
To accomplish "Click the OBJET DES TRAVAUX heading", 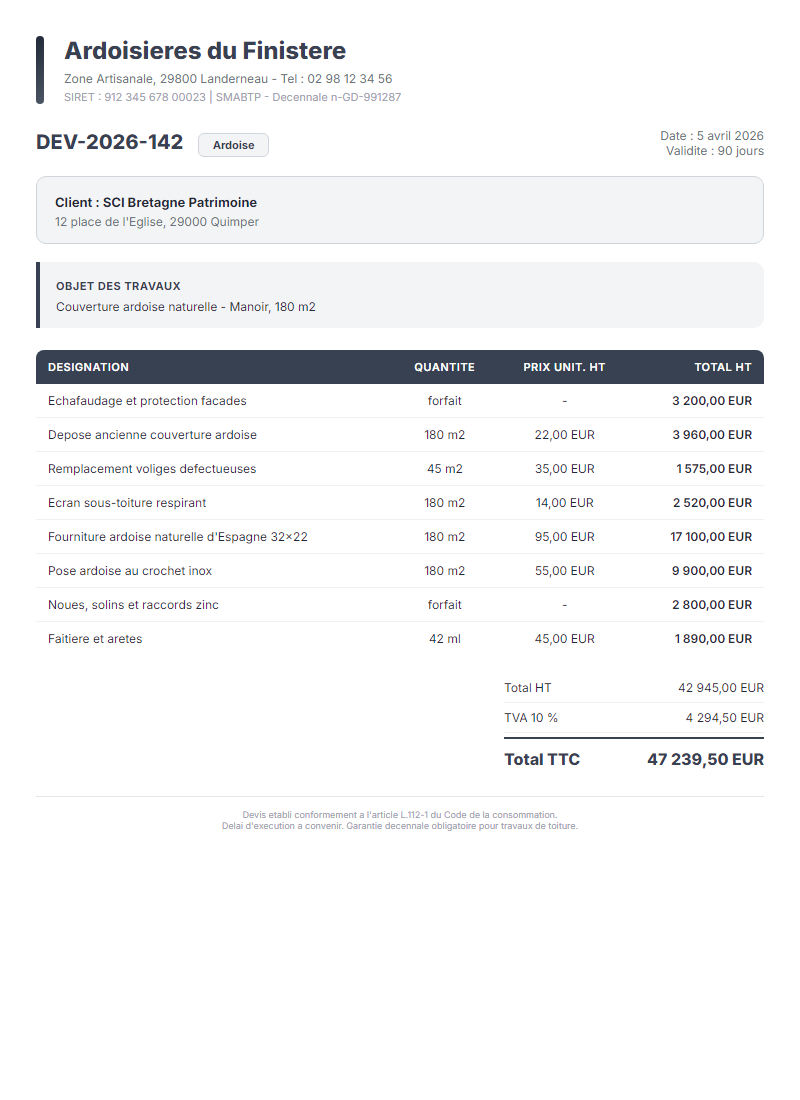I will (x=118, y=286).
